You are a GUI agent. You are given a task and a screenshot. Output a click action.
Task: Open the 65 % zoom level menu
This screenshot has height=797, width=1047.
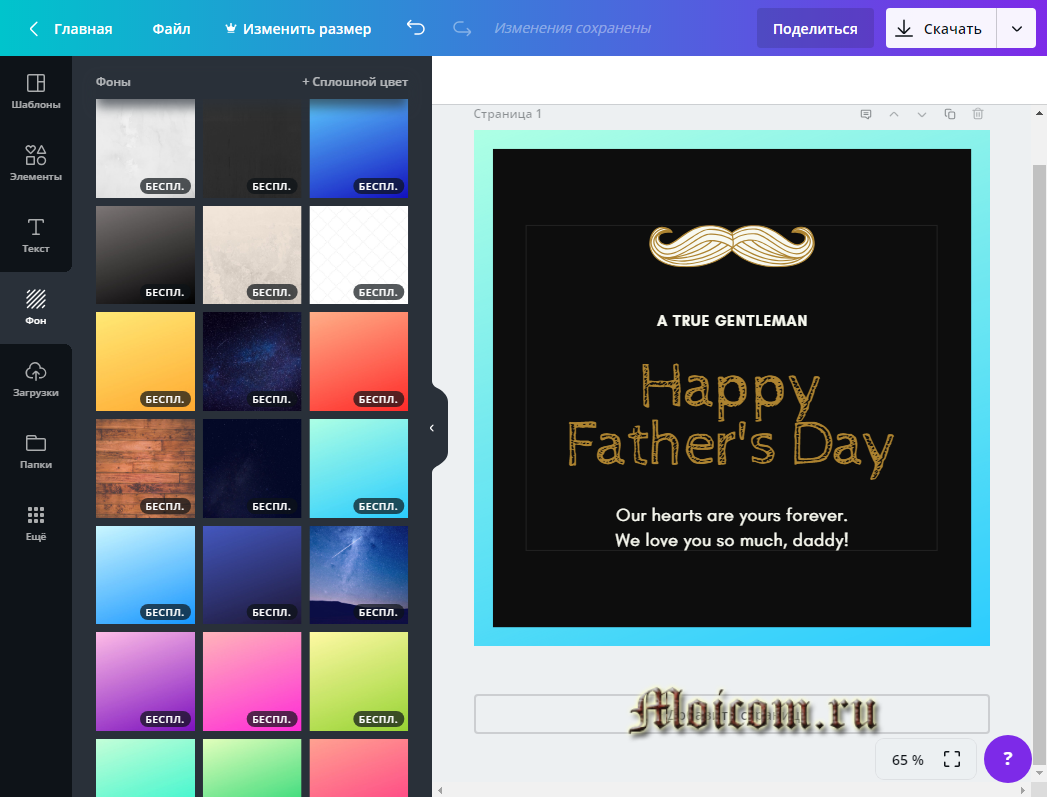click(908, 760)
